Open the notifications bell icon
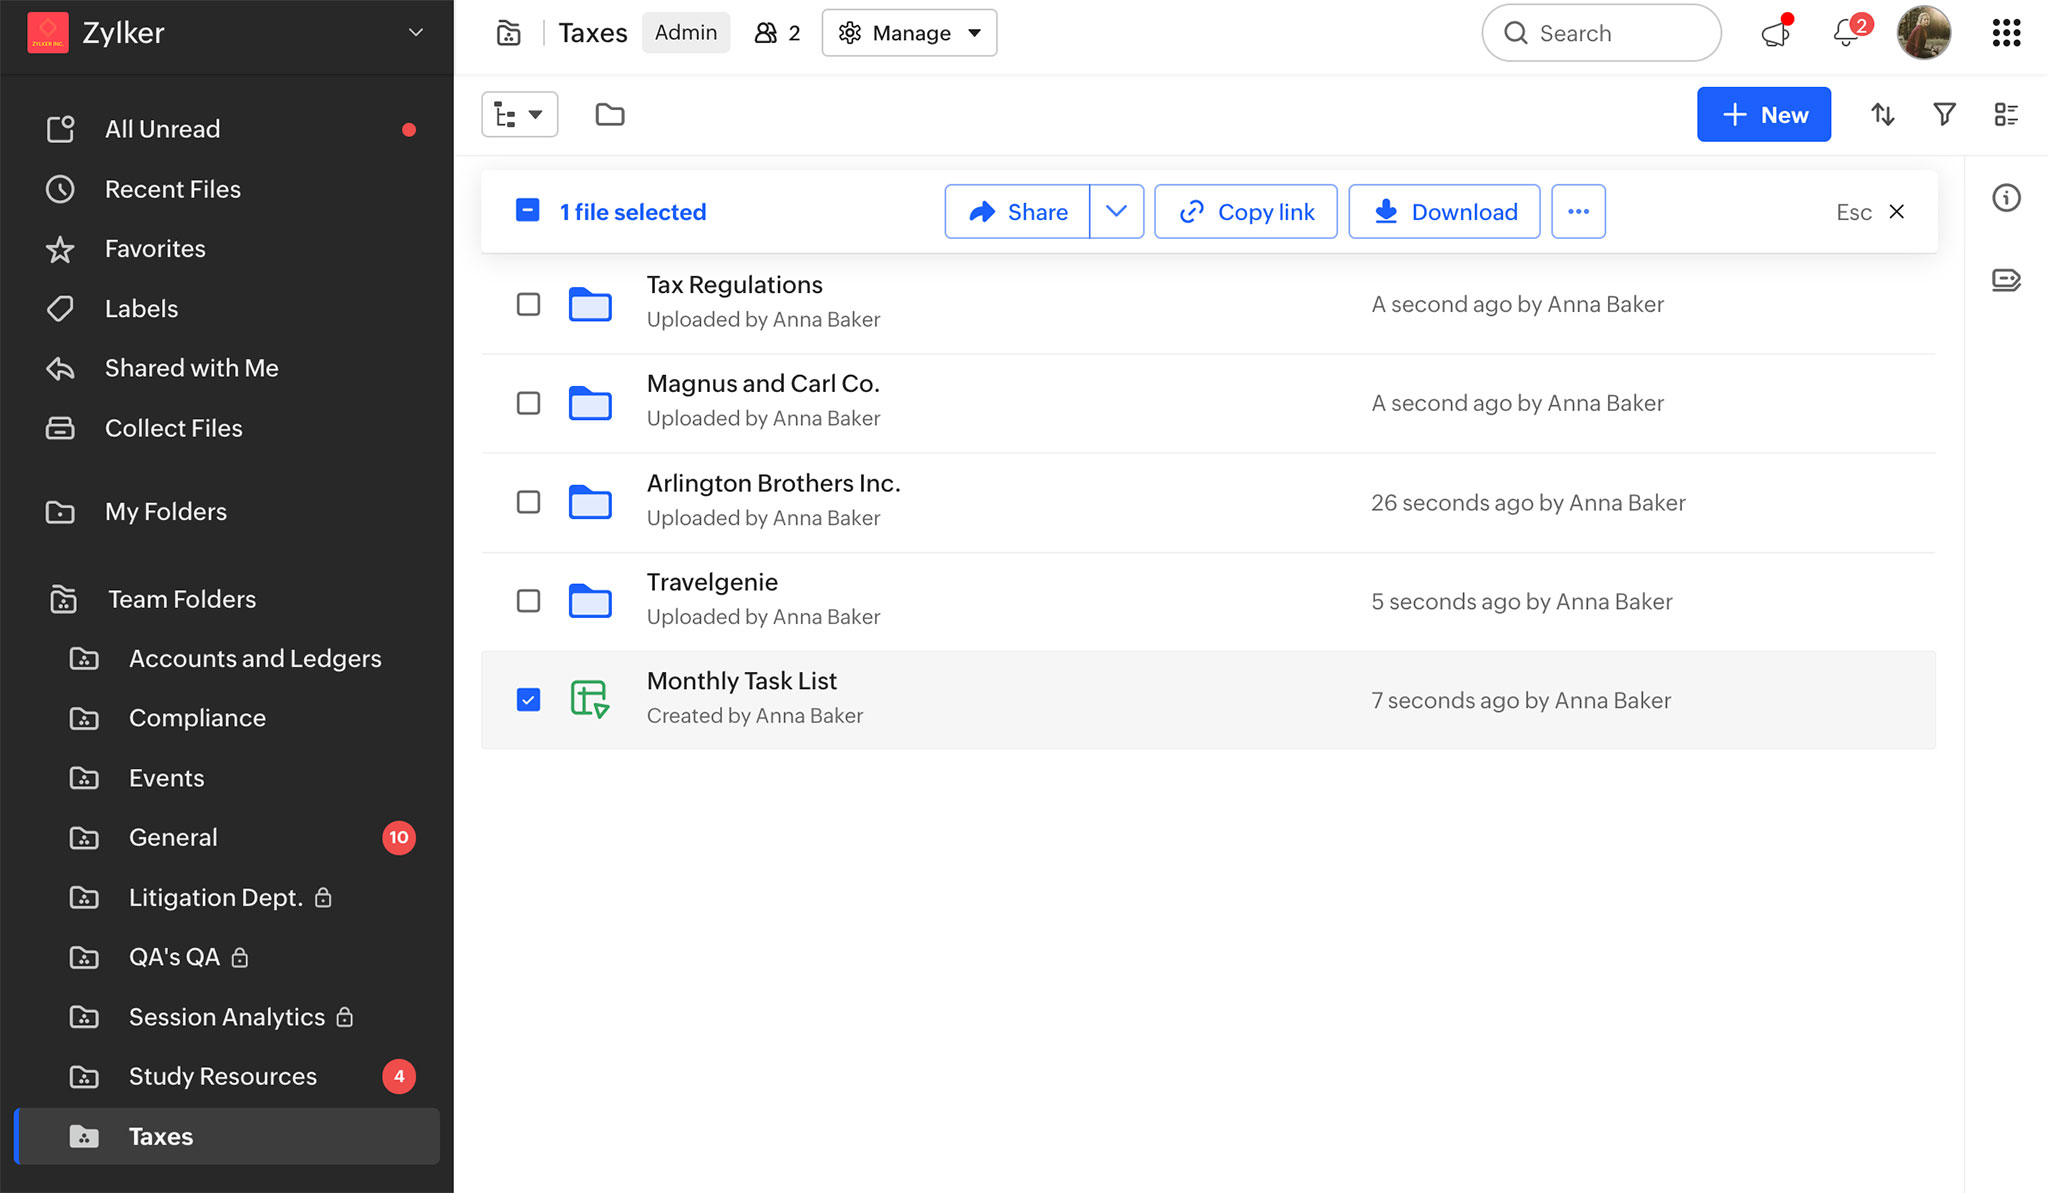Viewport: 2048px width, 1193px height. pyautogui.click(x=1846, y=33)
